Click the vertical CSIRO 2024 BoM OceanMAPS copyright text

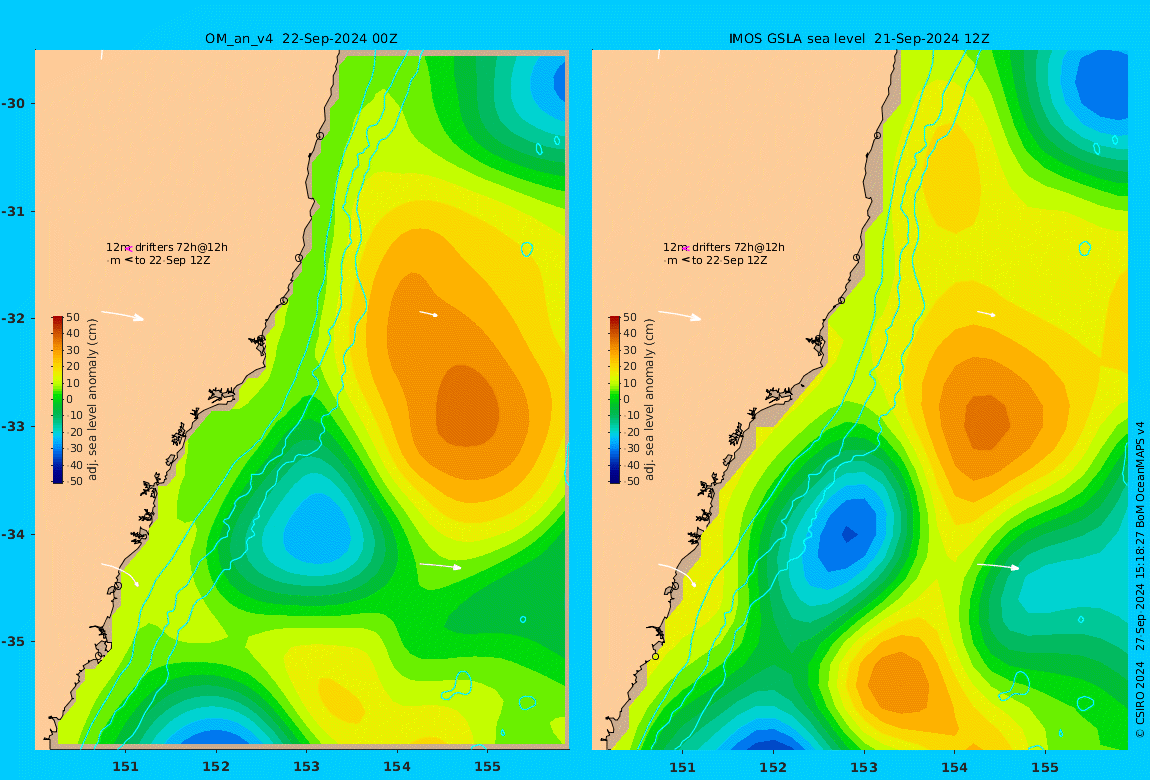tap(1140, 579)
